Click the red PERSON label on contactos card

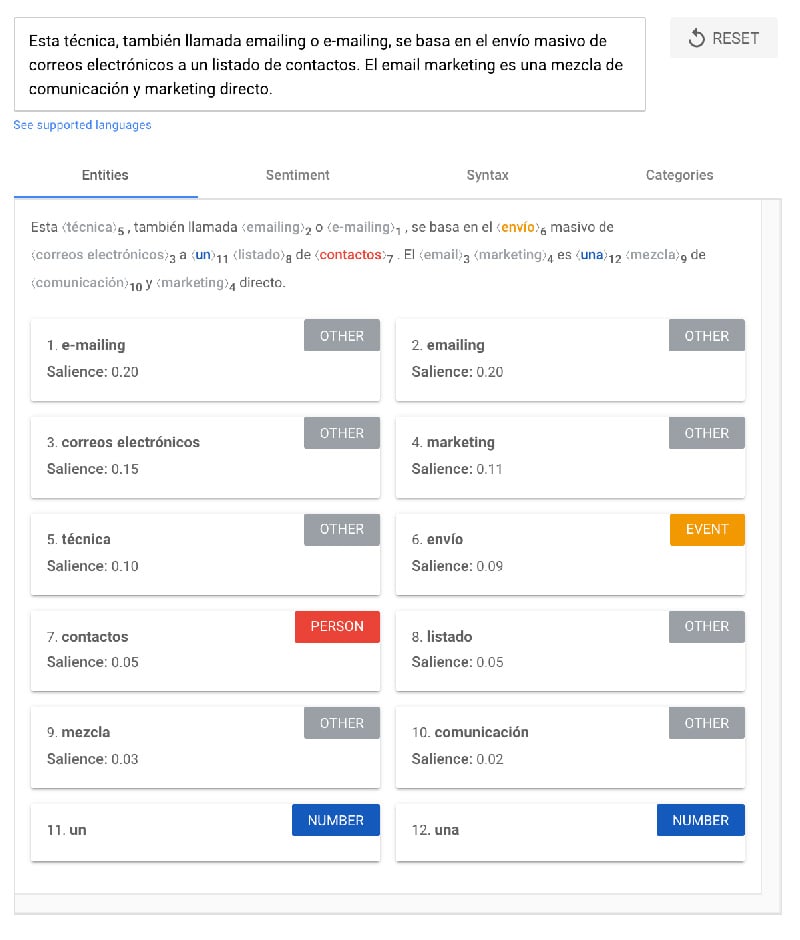point(337,627)
